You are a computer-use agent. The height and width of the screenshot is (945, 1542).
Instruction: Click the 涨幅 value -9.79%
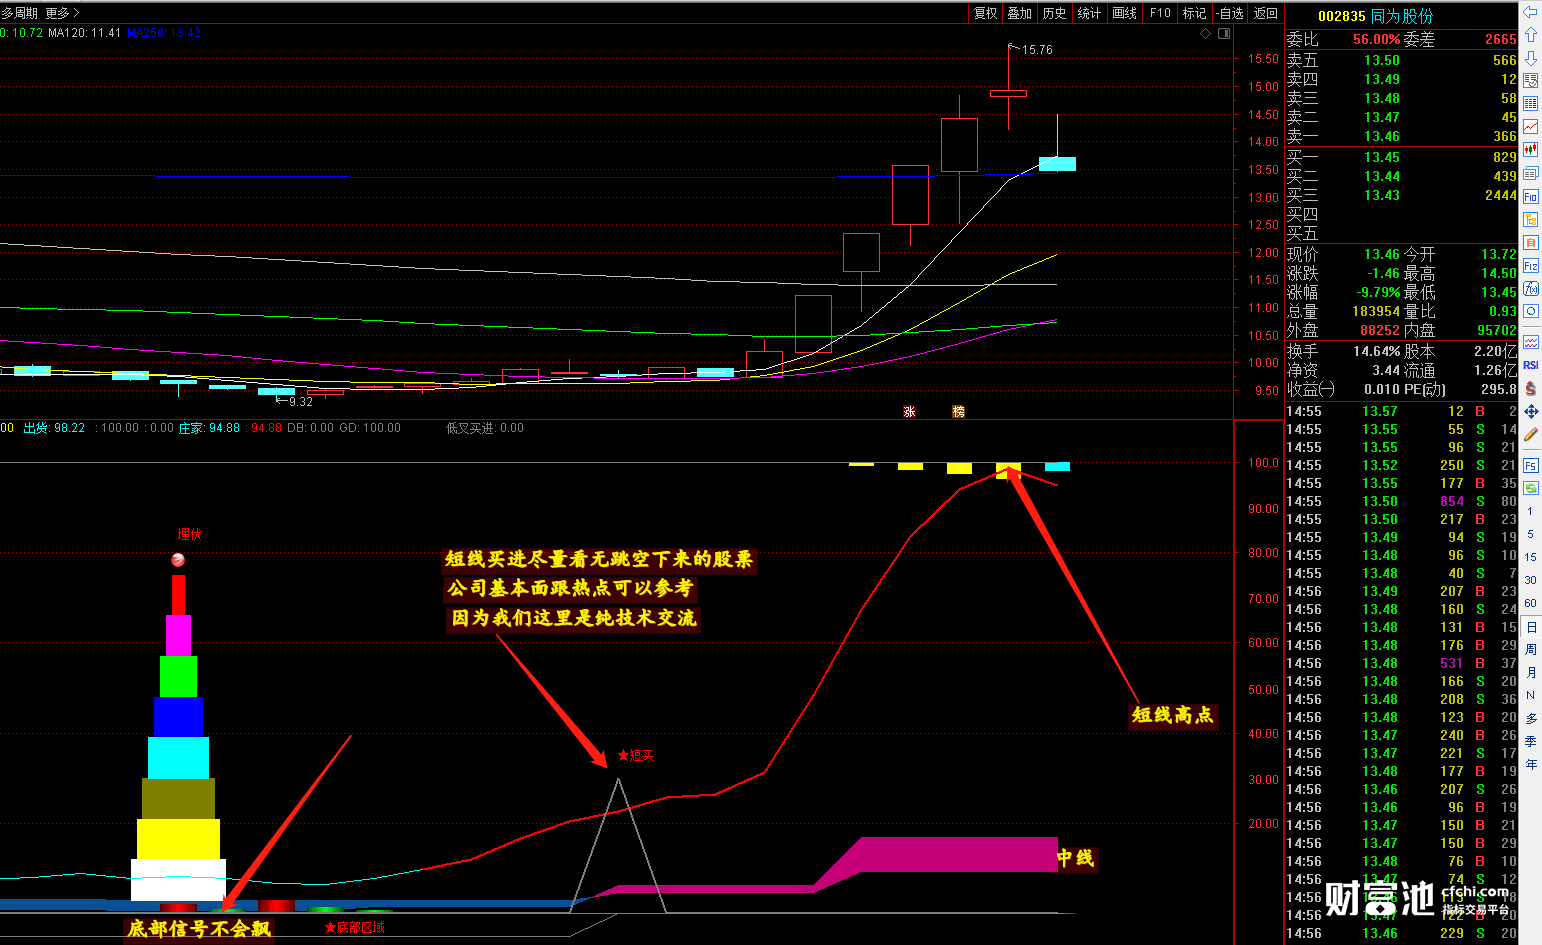(1378, 292)
